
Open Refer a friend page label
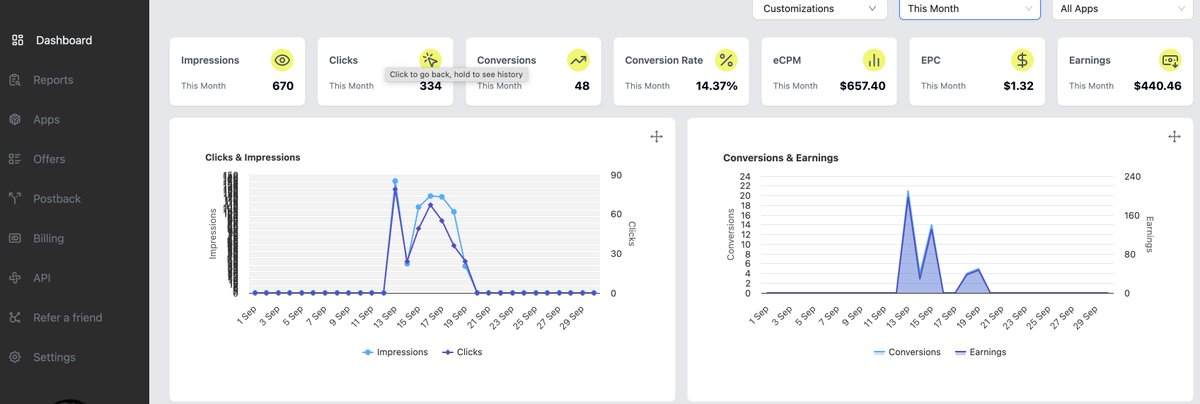[x=67, y=317]
